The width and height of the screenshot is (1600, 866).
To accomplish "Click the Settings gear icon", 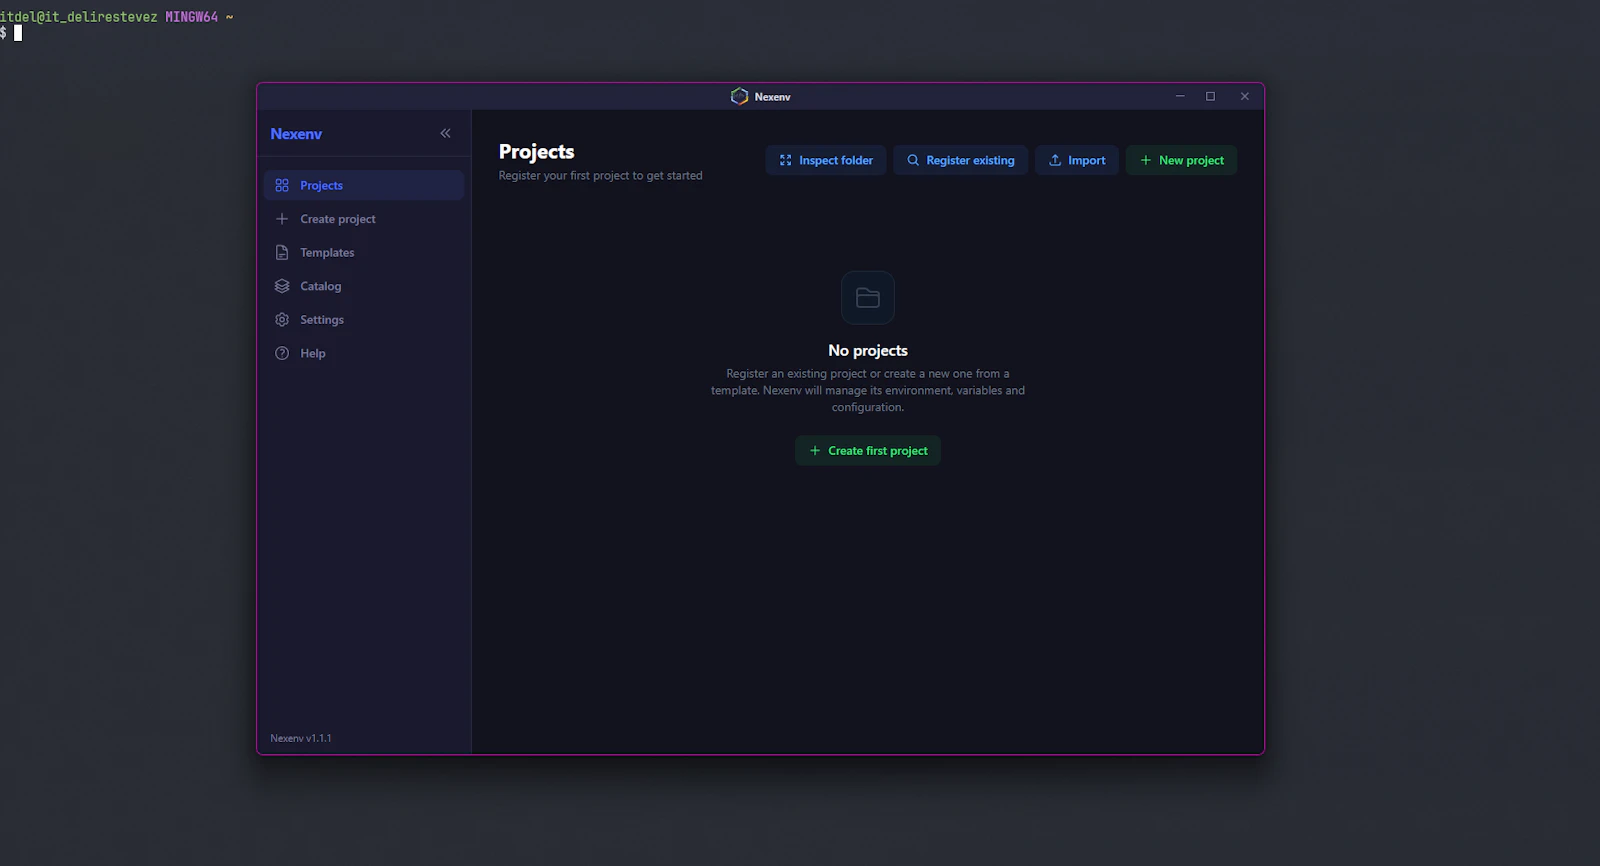I will tap(282, 320).
